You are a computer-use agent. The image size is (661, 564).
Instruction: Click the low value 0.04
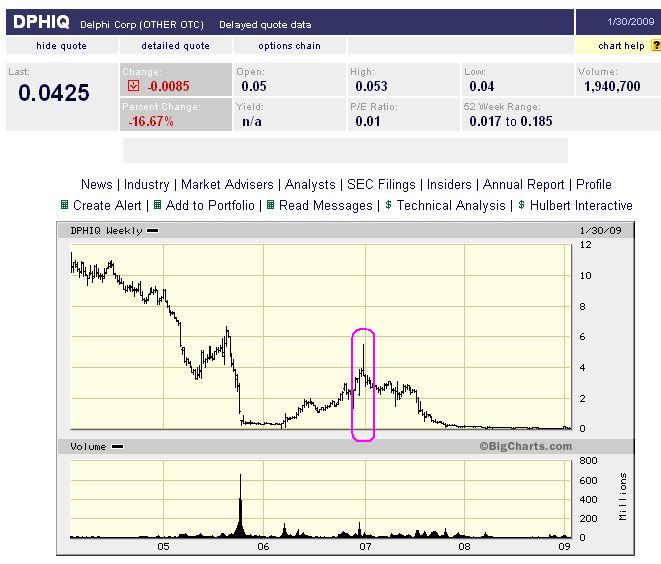point(481,86)
